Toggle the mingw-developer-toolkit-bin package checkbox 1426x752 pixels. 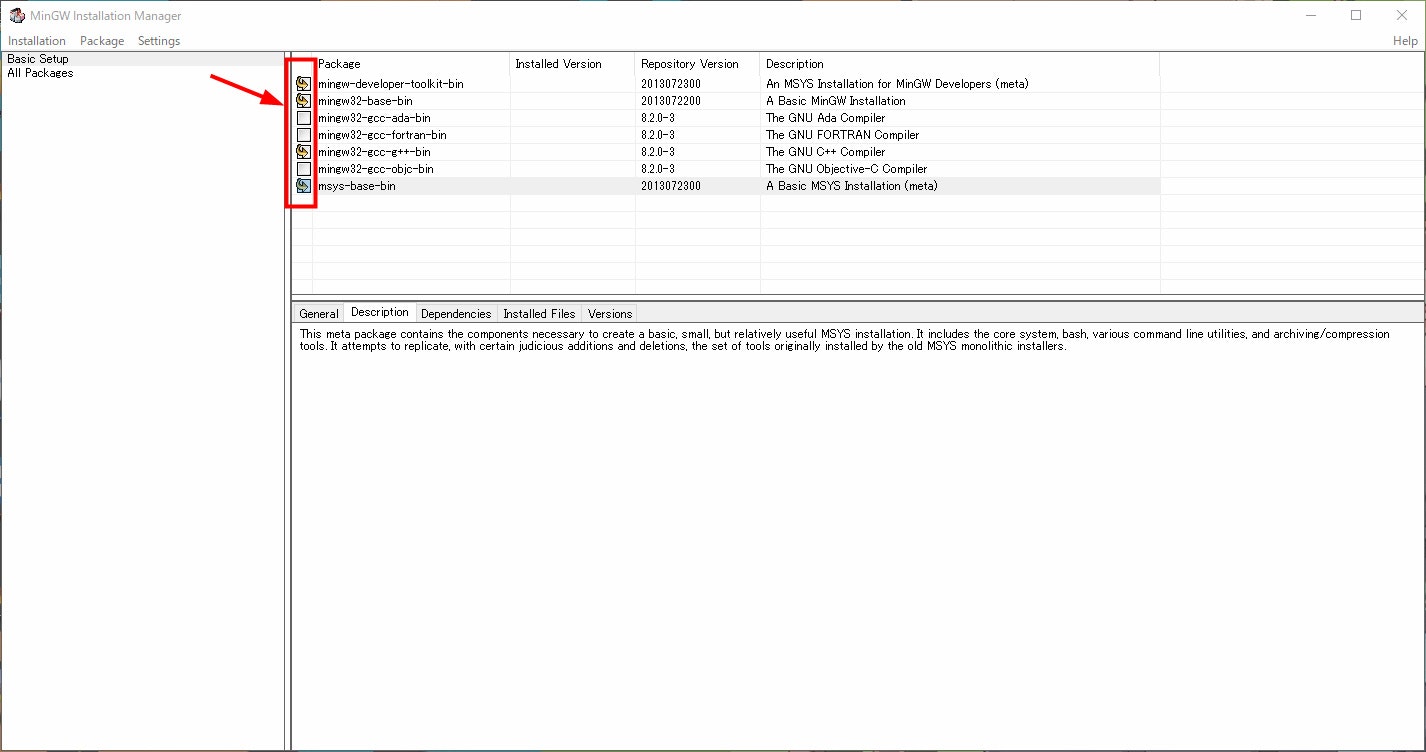pos(304,84)
